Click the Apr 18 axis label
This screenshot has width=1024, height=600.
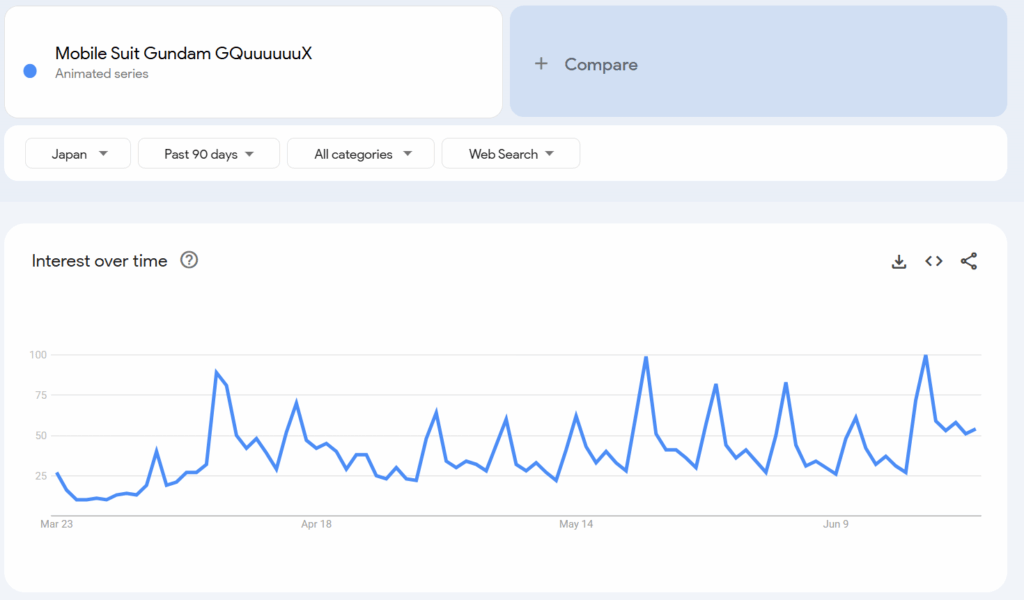point(316,524)
